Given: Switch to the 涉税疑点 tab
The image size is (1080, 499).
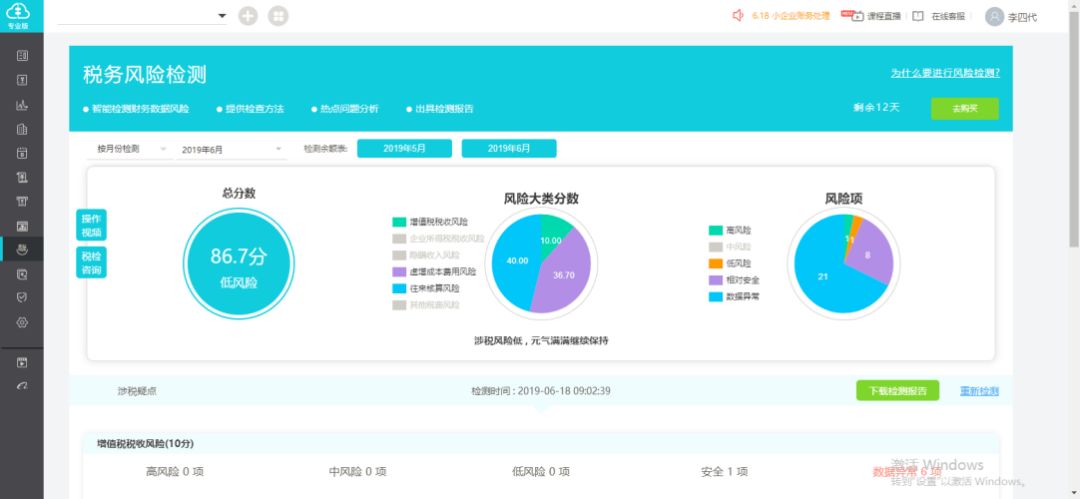Looking at the screenshot, I should coord(137,391).
